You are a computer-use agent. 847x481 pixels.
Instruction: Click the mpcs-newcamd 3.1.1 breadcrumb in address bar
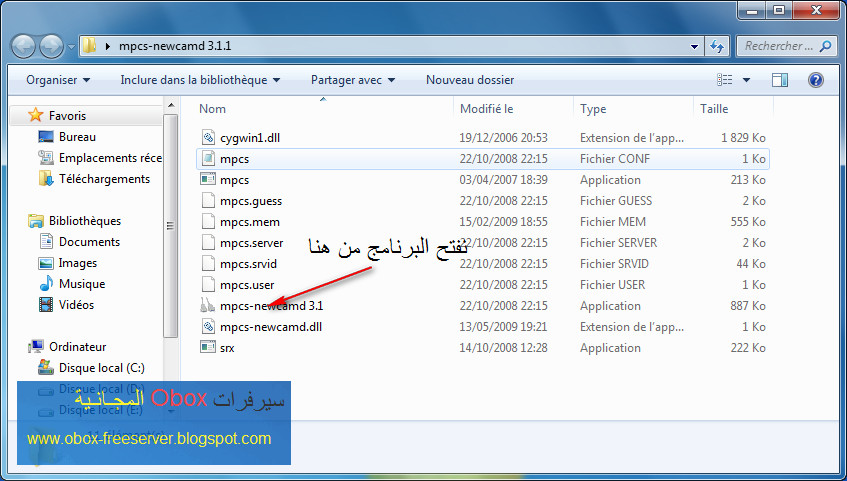[x=175, y=46]
